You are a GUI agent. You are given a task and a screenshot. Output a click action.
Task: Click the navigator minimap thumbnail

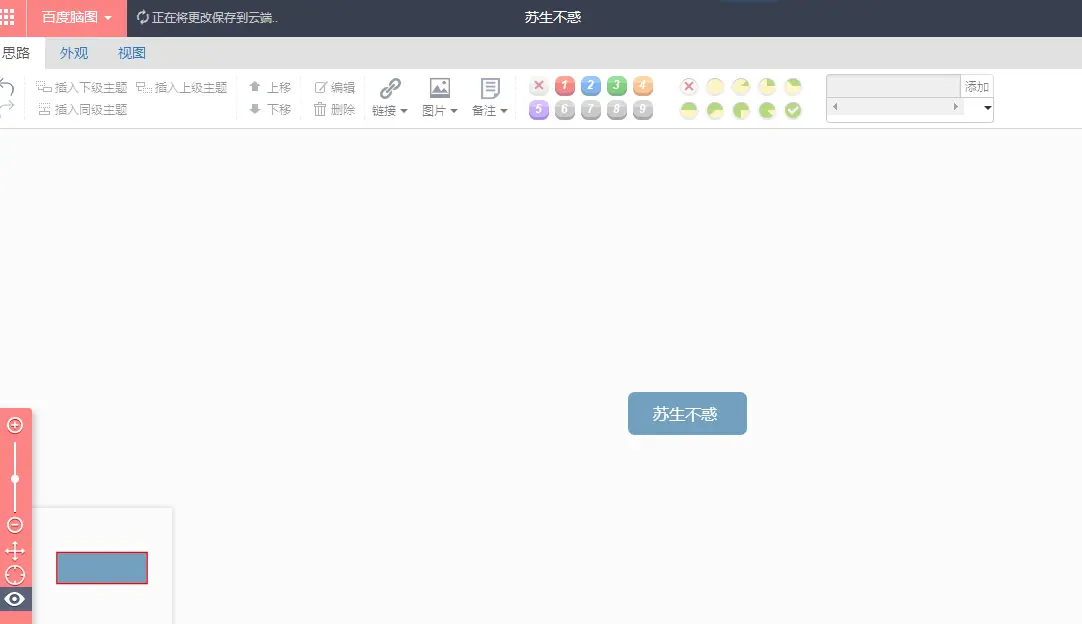102,568
